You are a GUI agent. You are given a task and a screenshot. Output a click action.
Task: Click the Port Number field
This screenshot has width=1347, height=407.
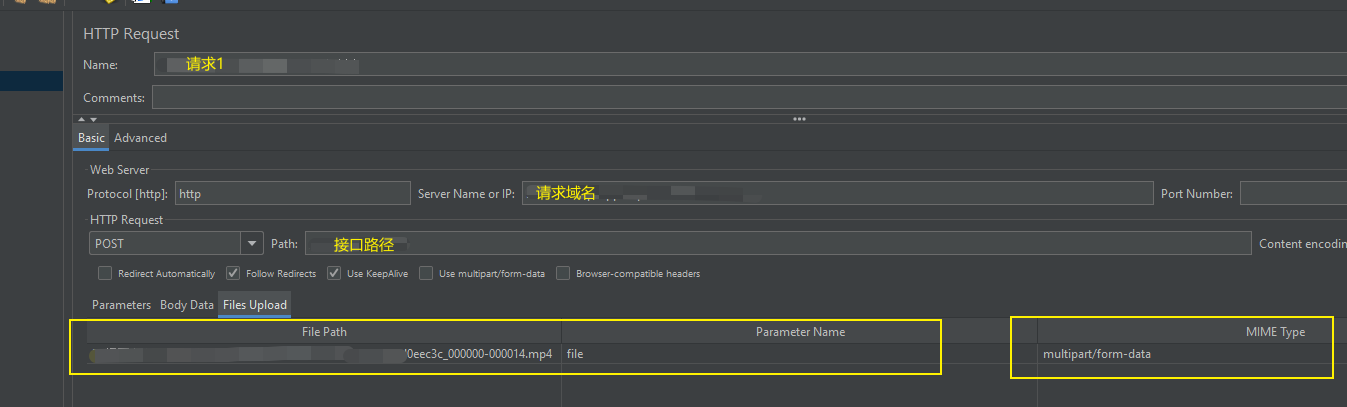pos(1293,194)
